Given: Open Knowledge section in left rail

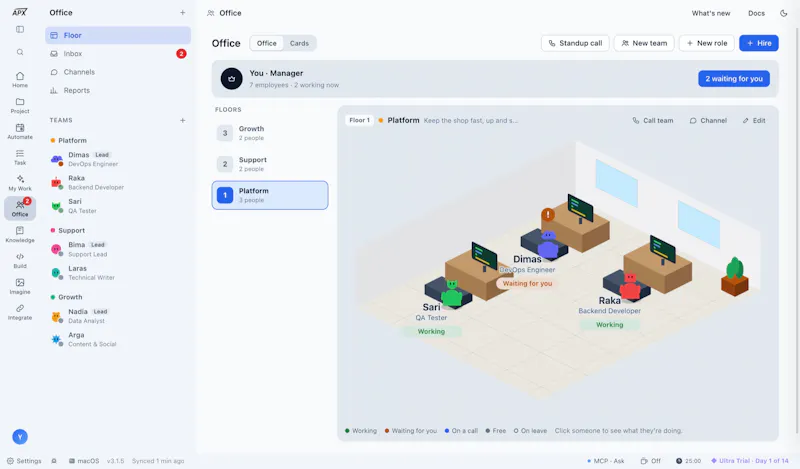Looking at the screenshot, I should pos(20,234).
